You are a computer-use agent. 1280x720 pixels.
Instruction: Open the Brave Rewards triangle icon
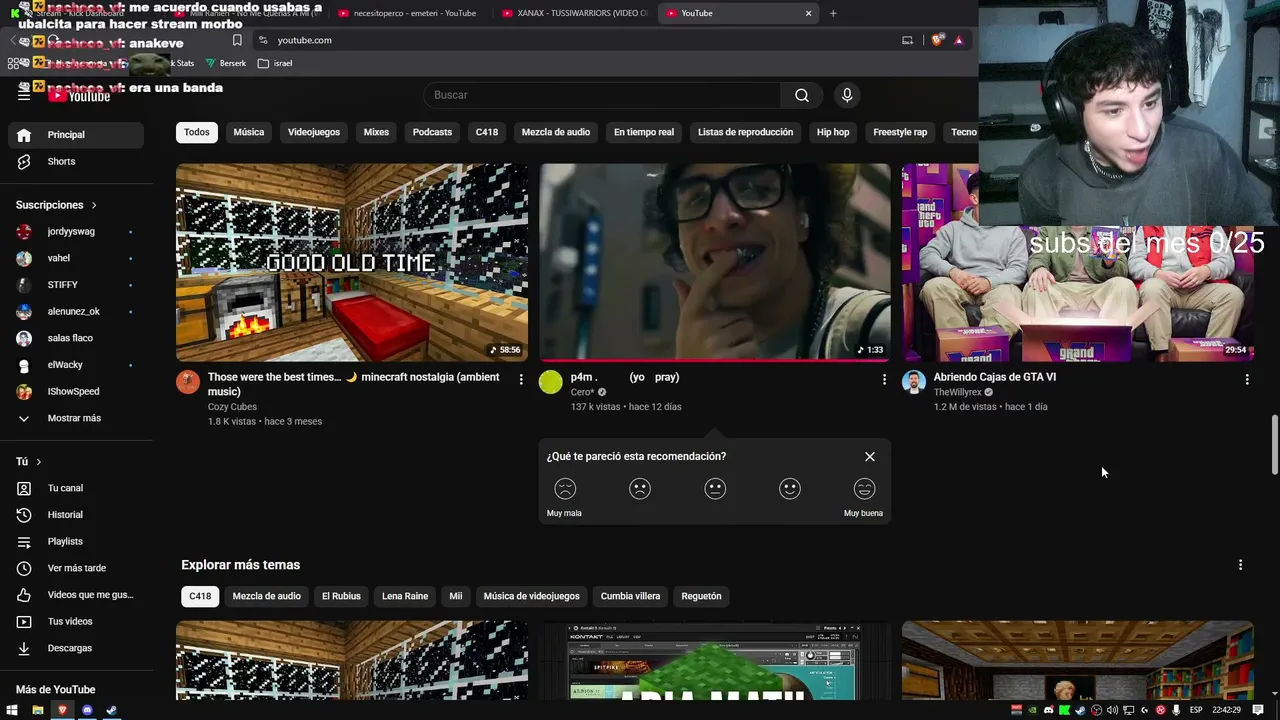[x=959, y=40]
